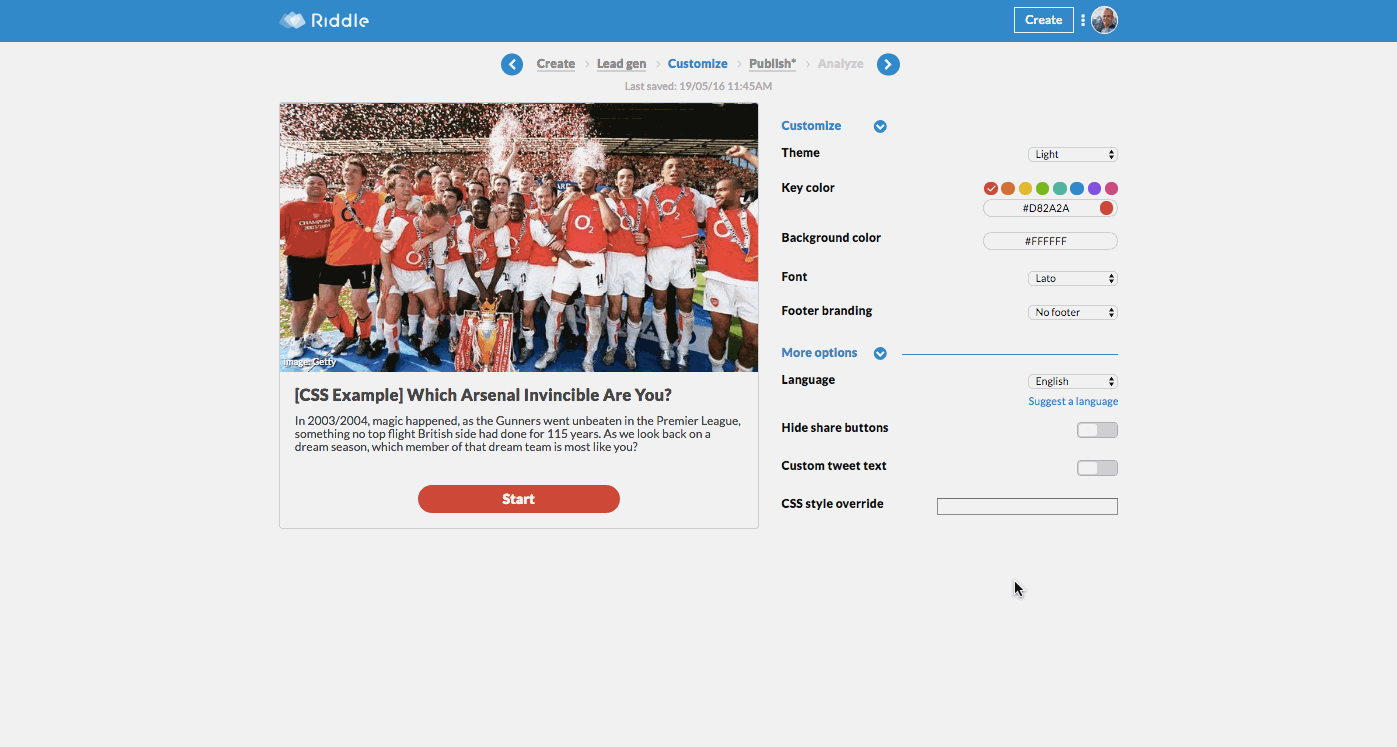The image size is (1397, 747).
Task: Select the Customize step tab
Action: click(698, 64)
